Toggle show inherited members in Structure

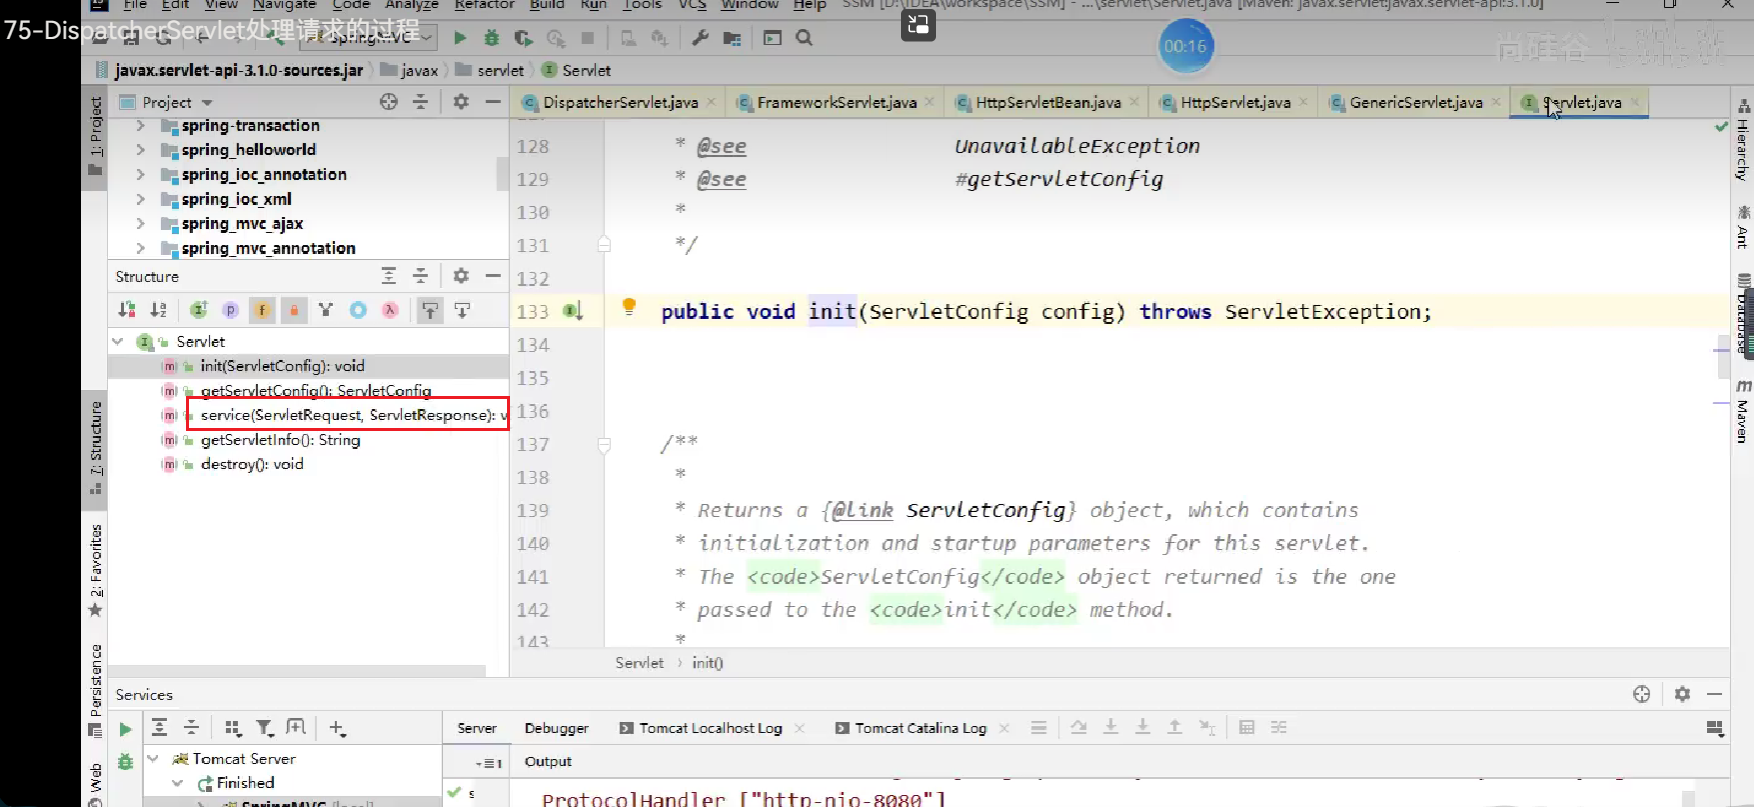click(198, 310)
